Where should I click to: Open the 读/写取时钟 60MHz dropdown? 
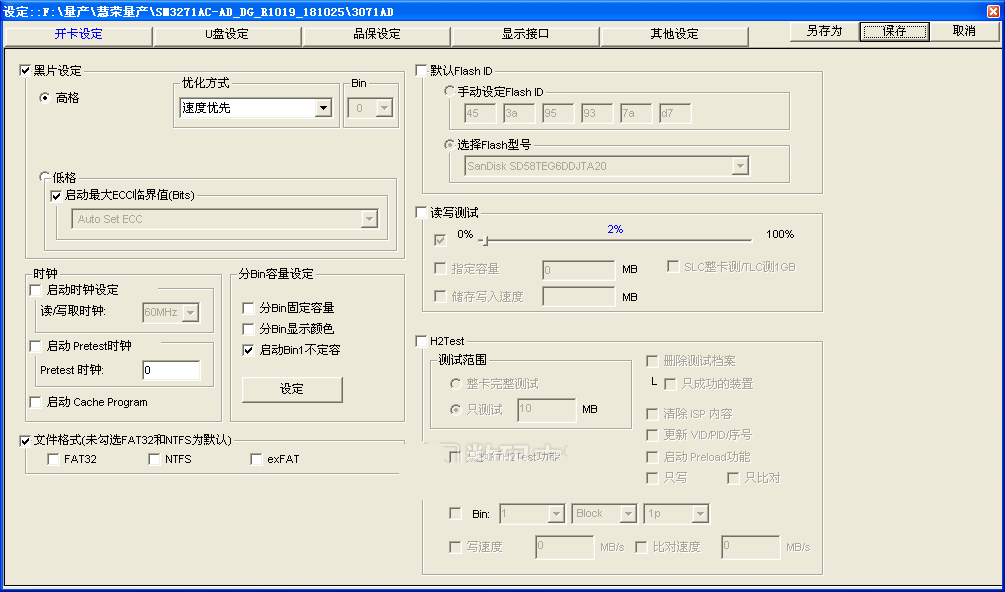[191, 313]
